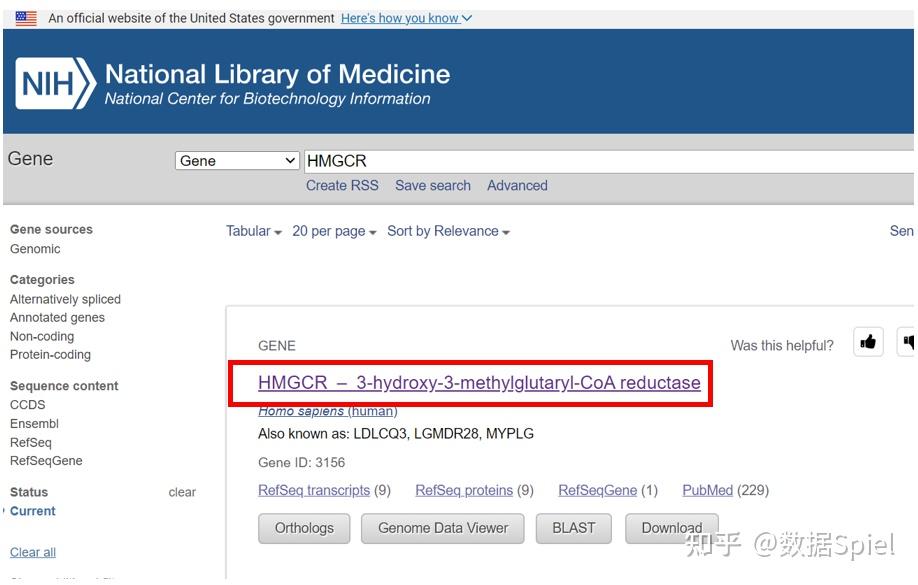Viewport: 918px width, 585px height.
Task: Open the PubMed (229) link
Action: pos(725,490)
